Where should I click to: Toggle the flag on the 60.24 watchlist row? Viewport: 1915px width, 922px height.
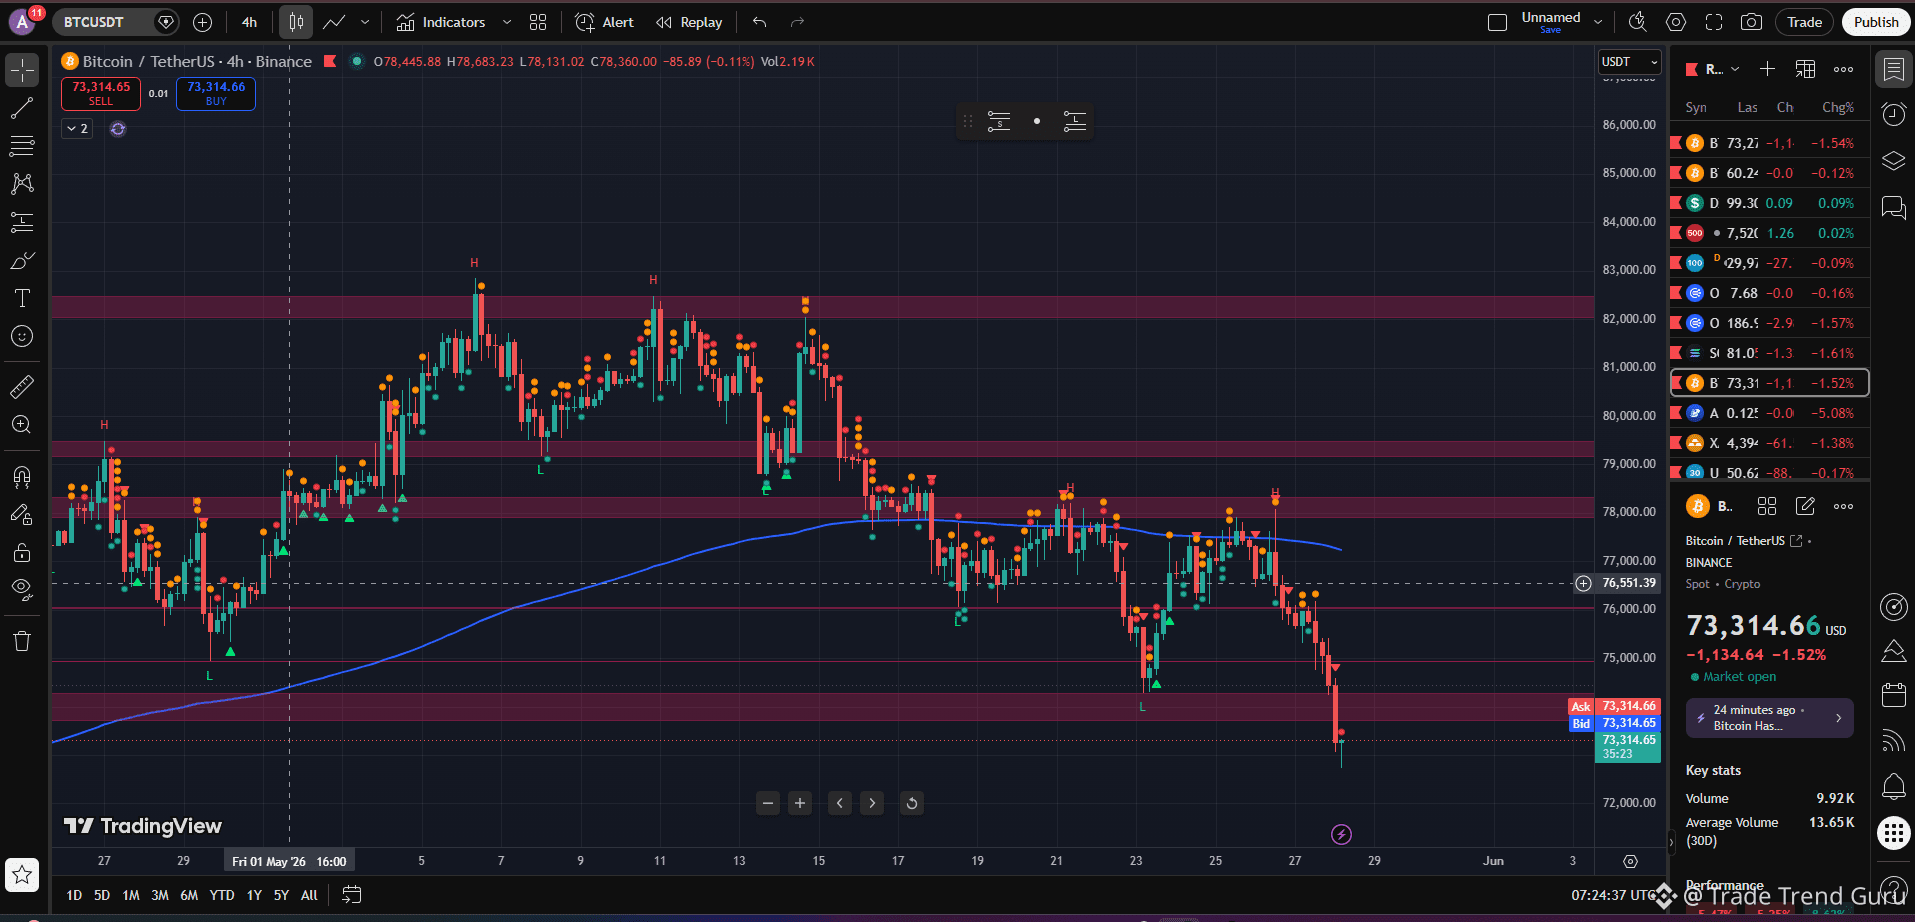(x=1677, y=173)
